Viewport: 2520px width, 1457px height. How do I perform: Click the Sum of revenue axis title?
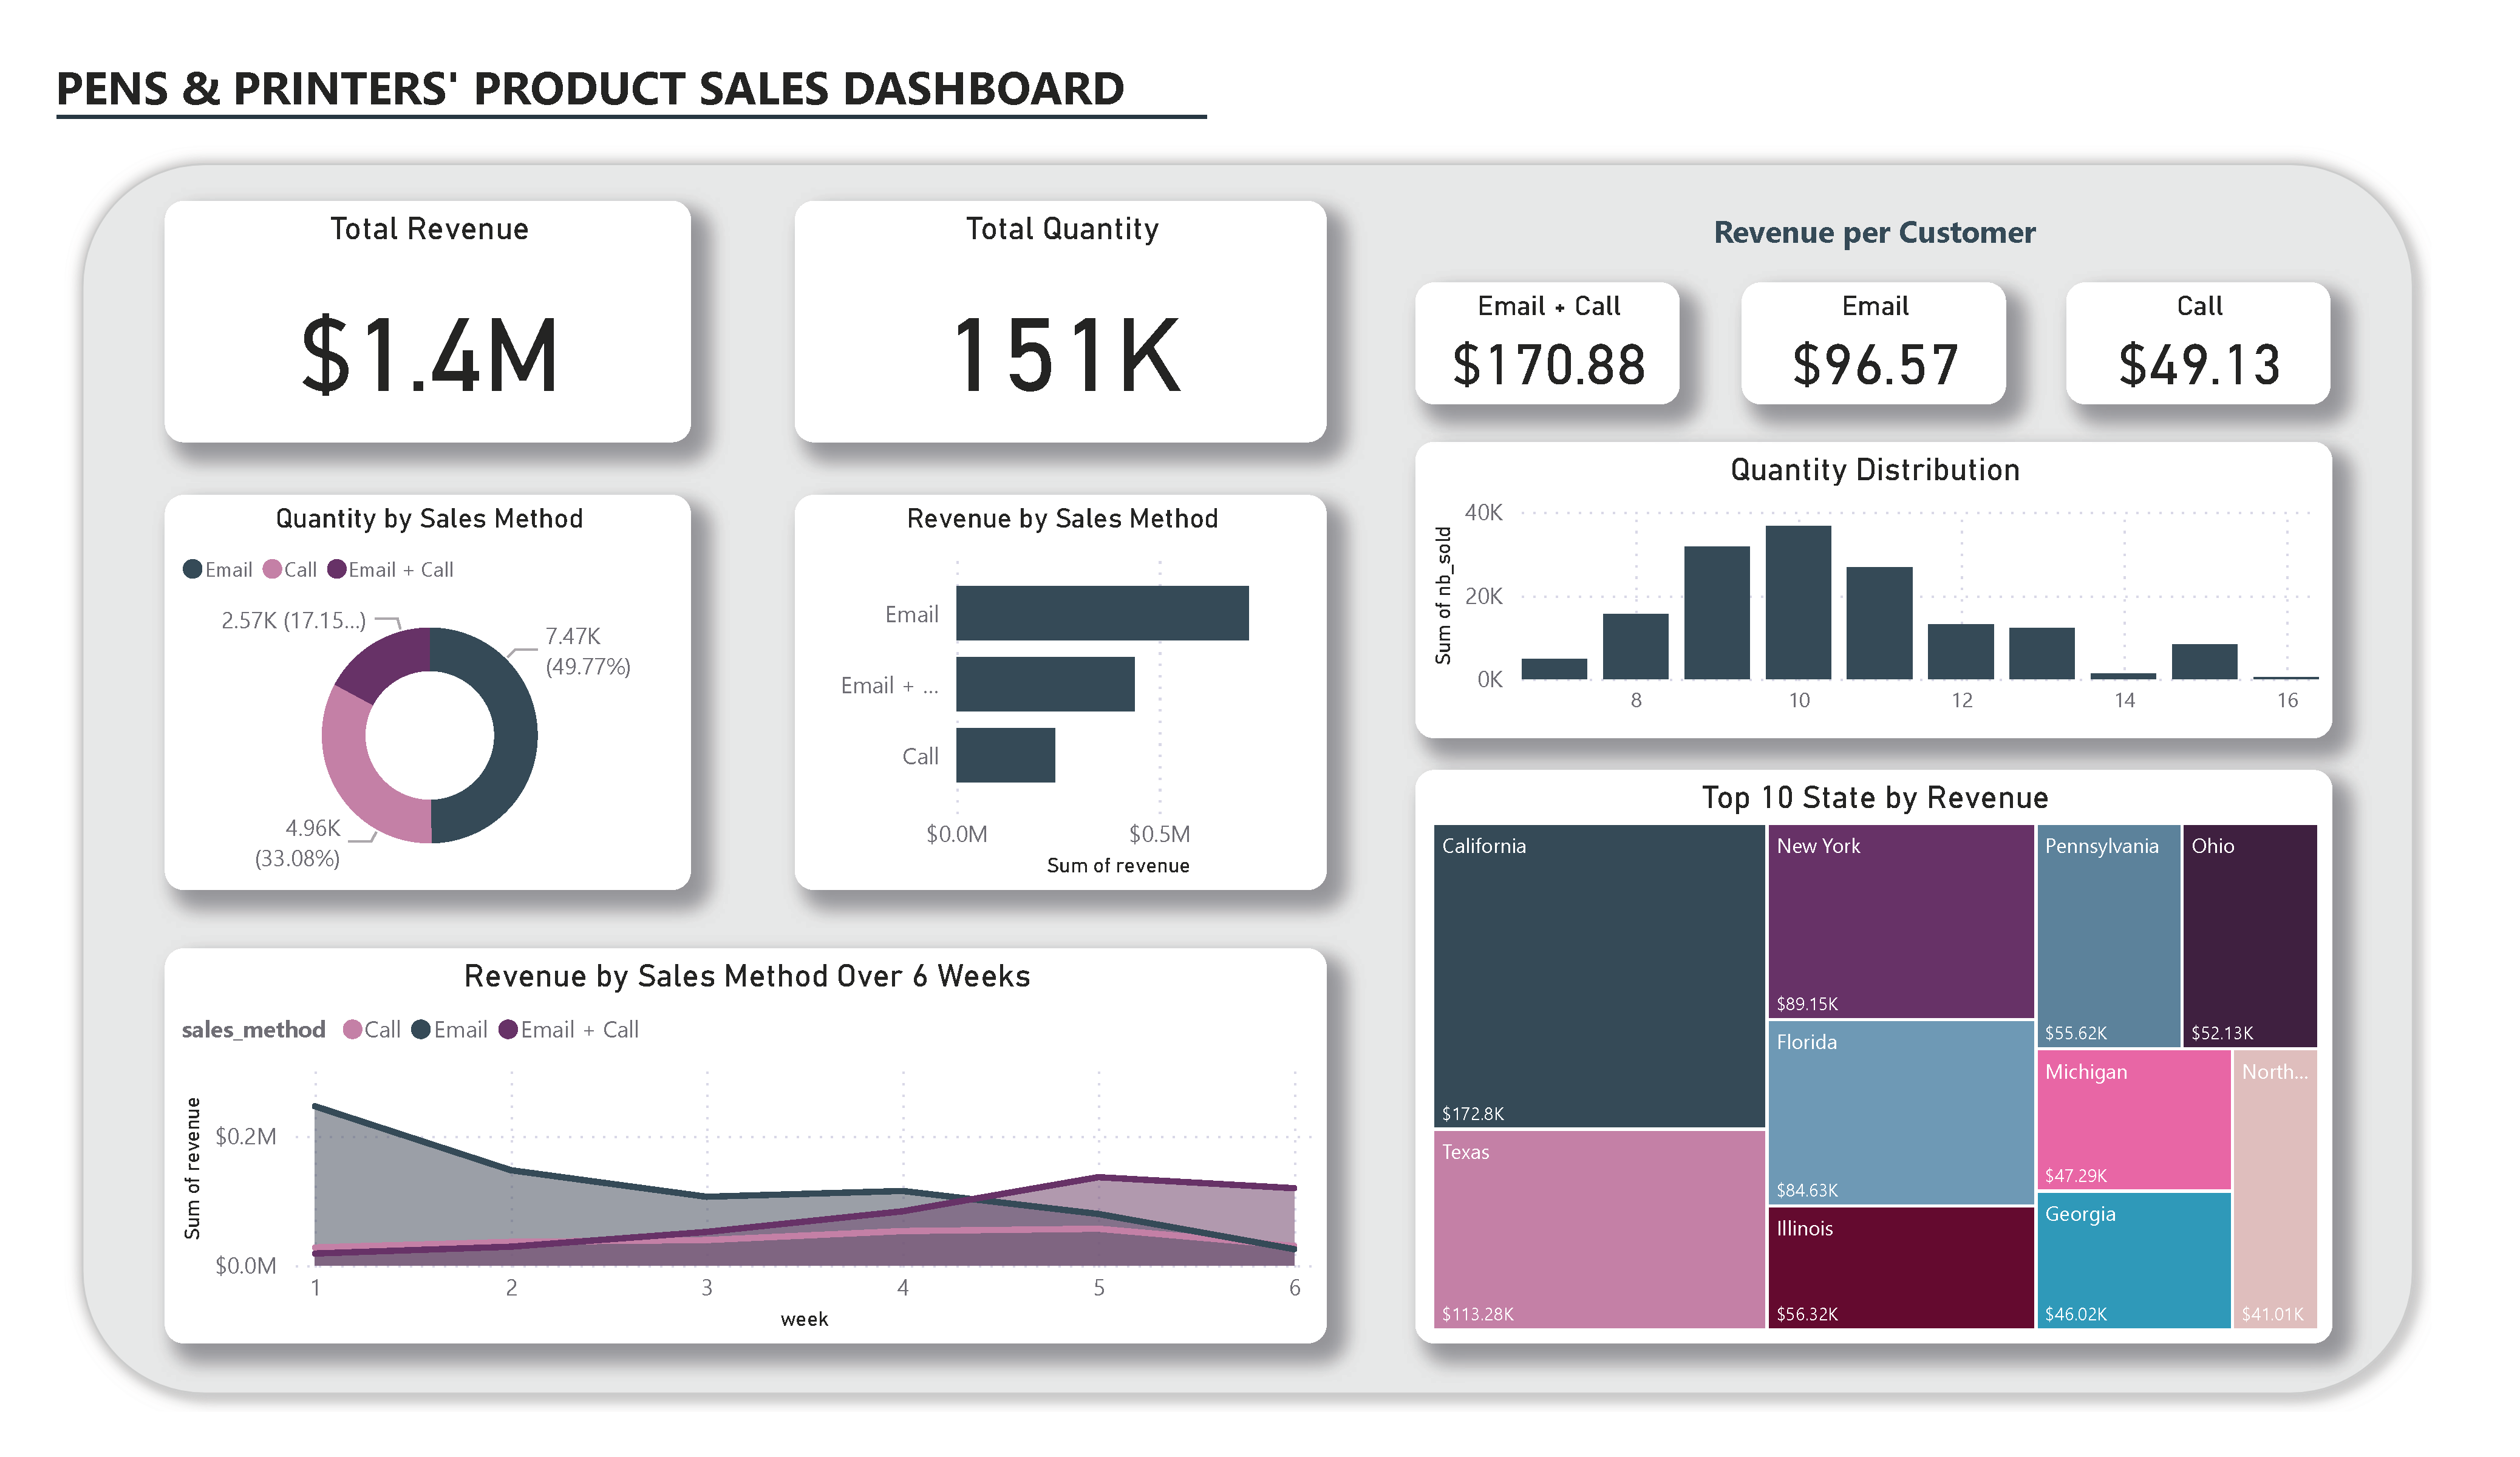pyautogui.click(x=1119, y=867)
